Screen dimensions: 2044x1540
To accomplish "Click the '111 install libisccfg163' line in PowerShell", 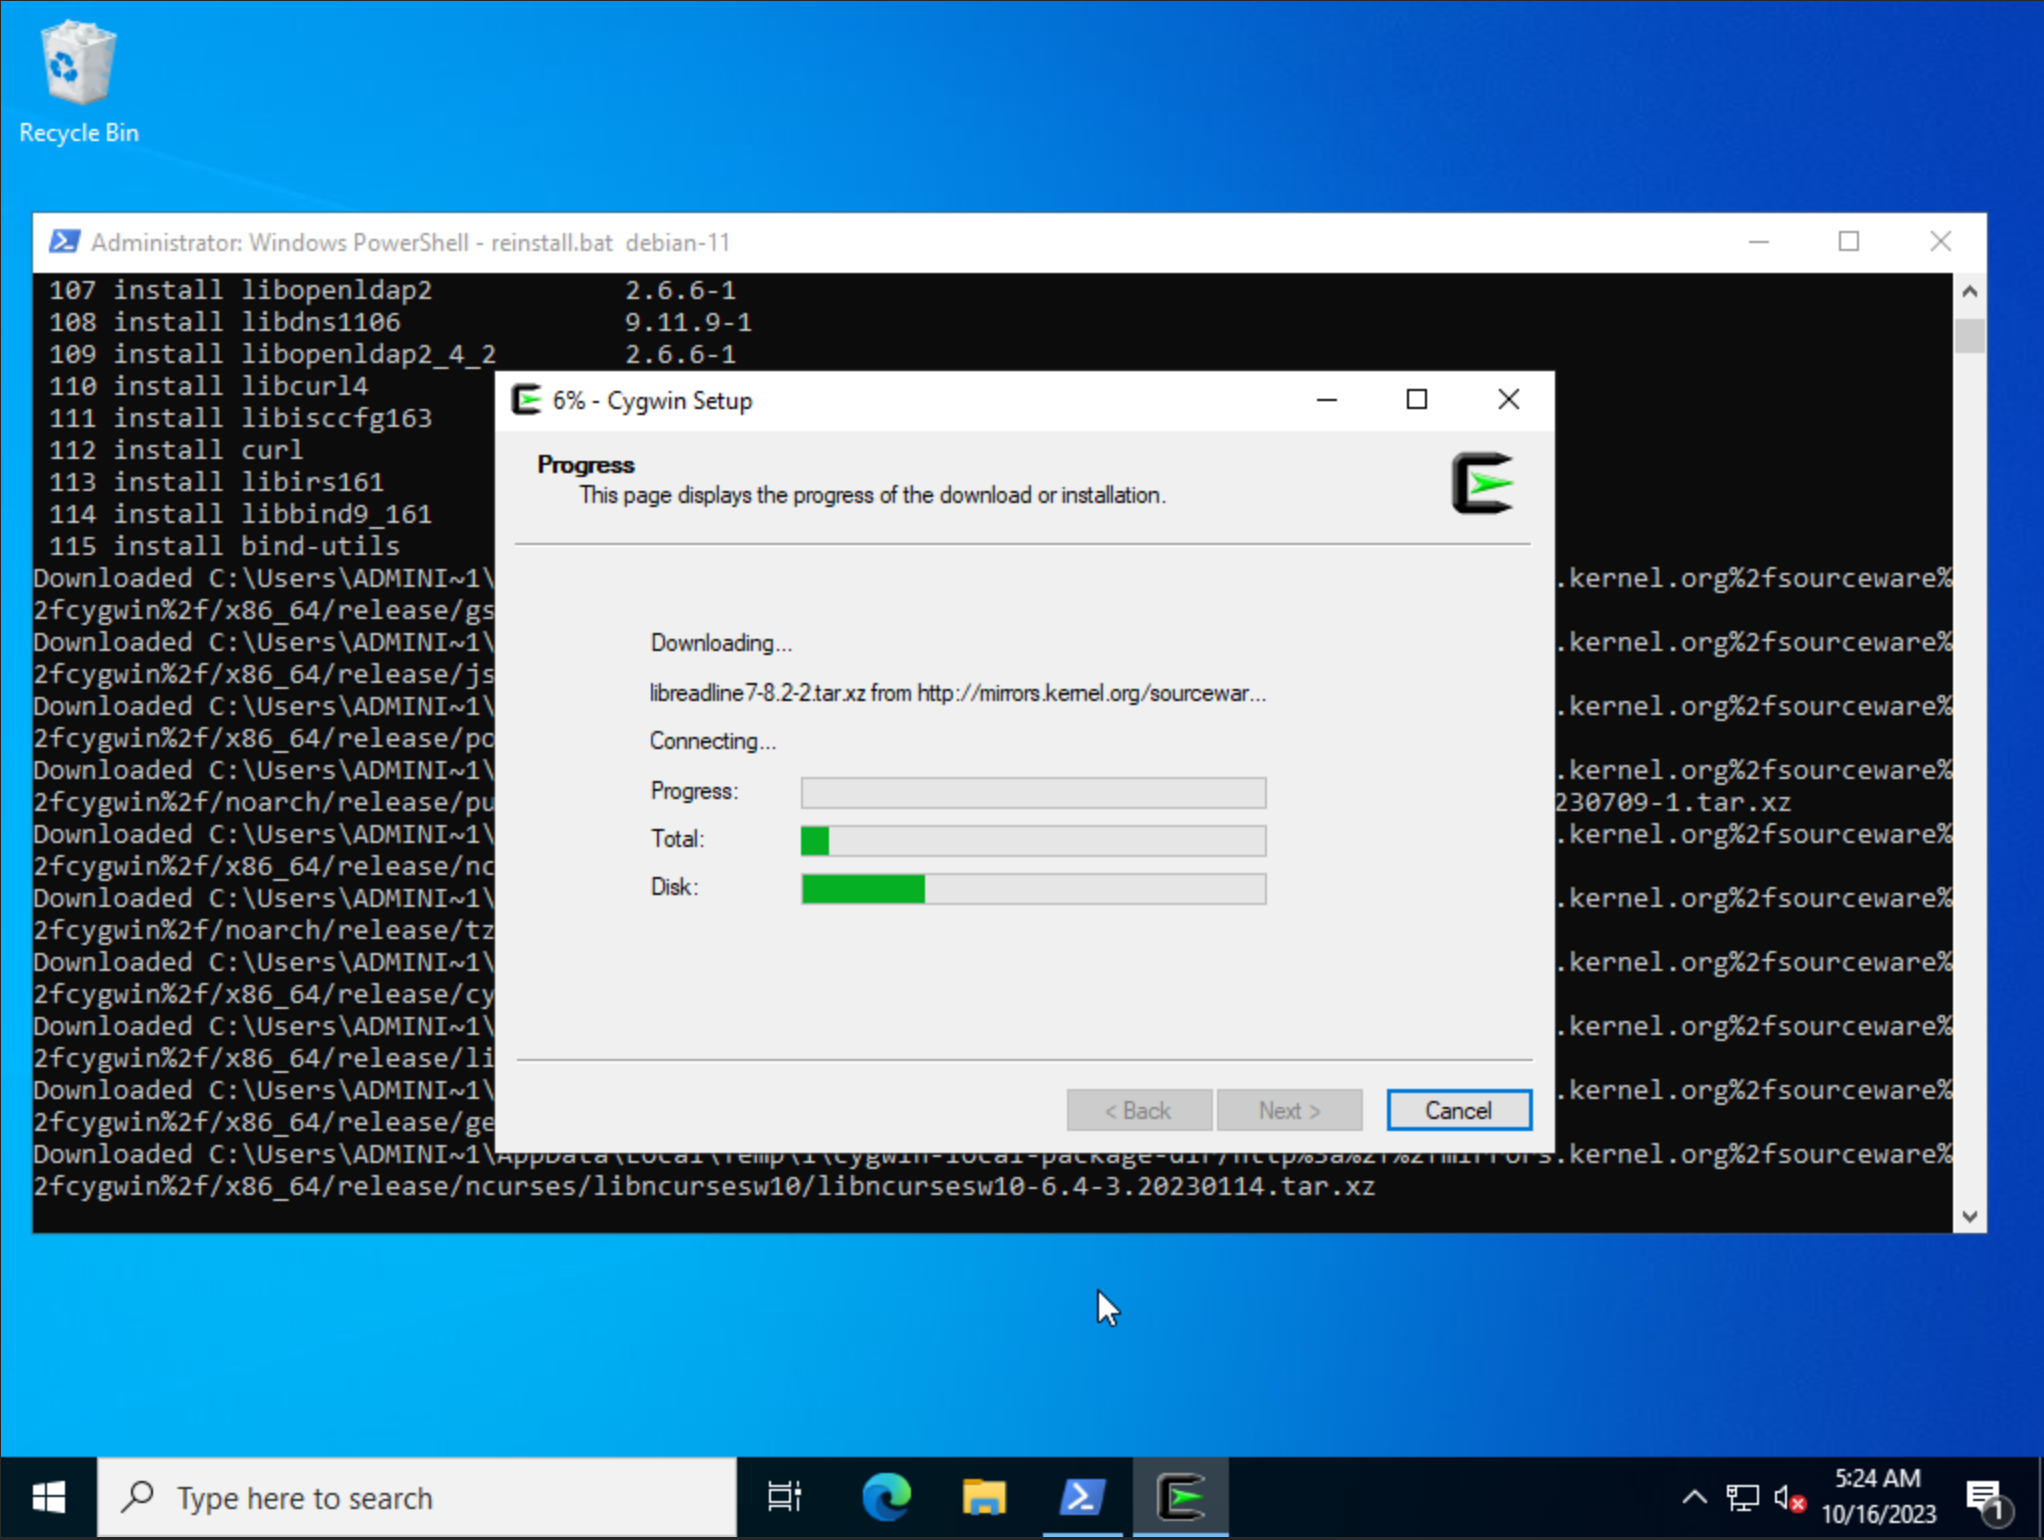I will [240, 419].
